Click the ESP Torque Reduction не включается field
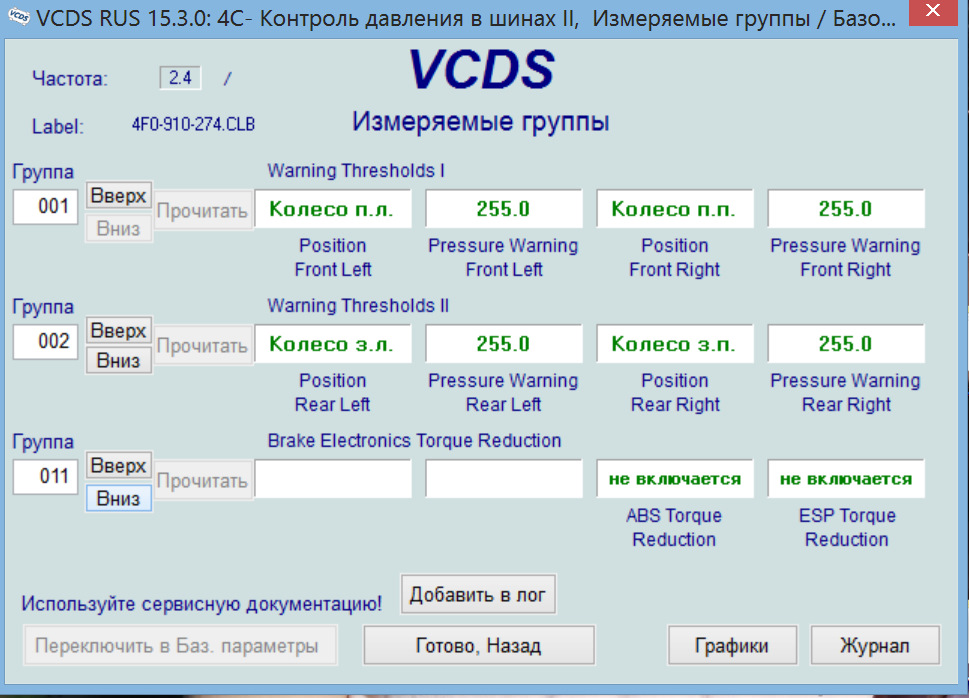 click(x=845, y=478)
